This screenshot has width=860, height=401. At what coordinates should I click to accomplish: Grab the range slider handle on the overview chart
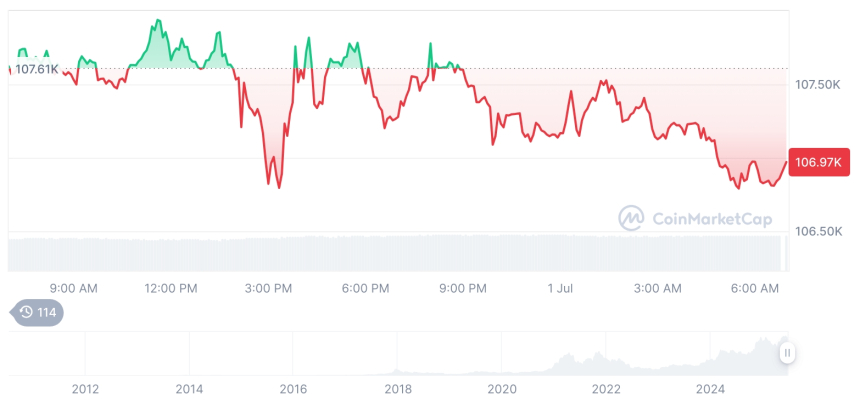coord(787,353)
